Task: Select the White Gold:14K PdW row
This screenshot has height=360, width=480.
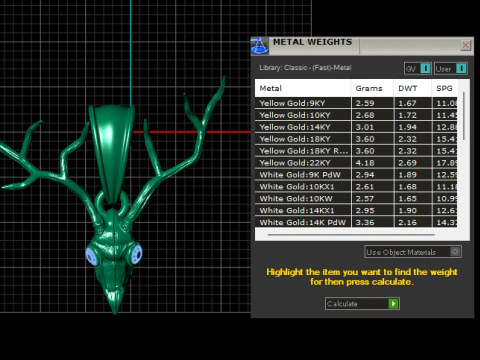Action: point(356,222)
